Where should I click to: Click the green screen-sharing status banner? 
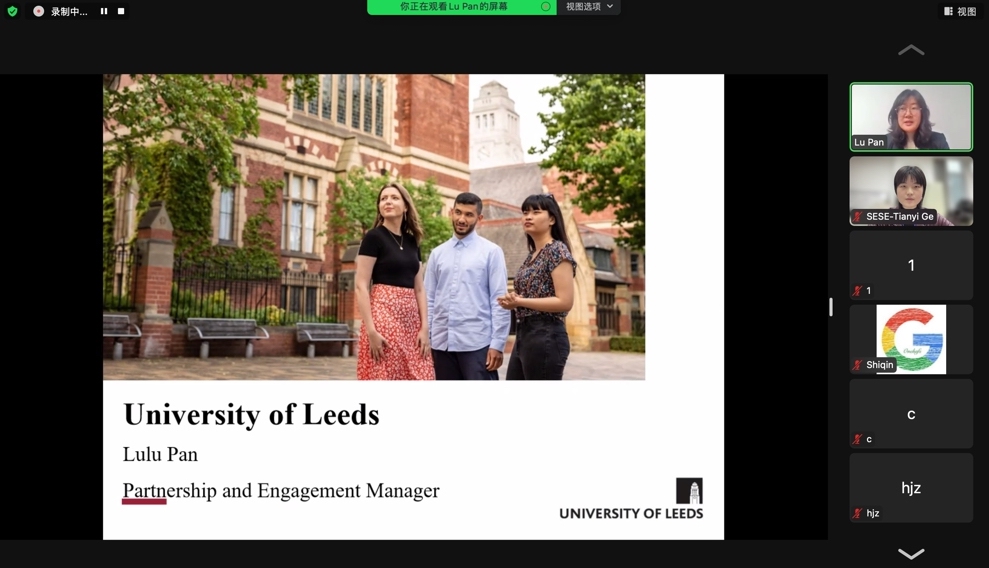click(462, 7)
